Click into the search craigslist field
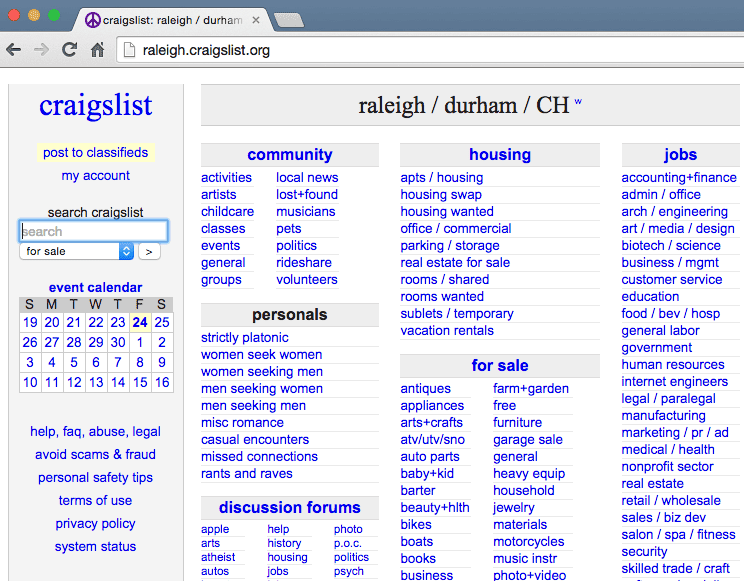 tap(93, 231)
